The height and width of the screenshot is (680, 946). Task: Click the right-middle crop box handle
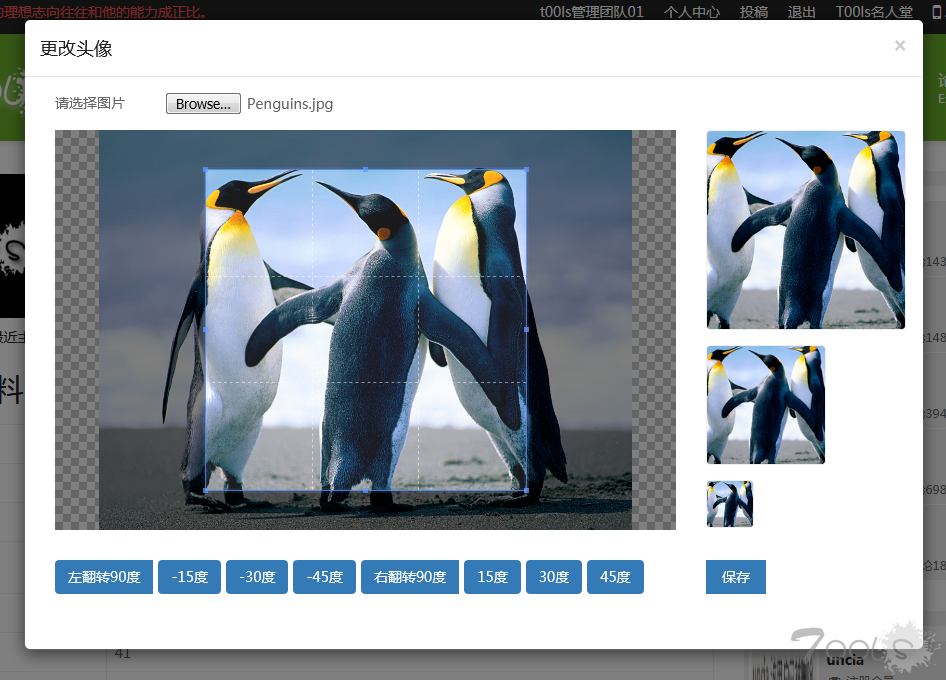point(527,330)
